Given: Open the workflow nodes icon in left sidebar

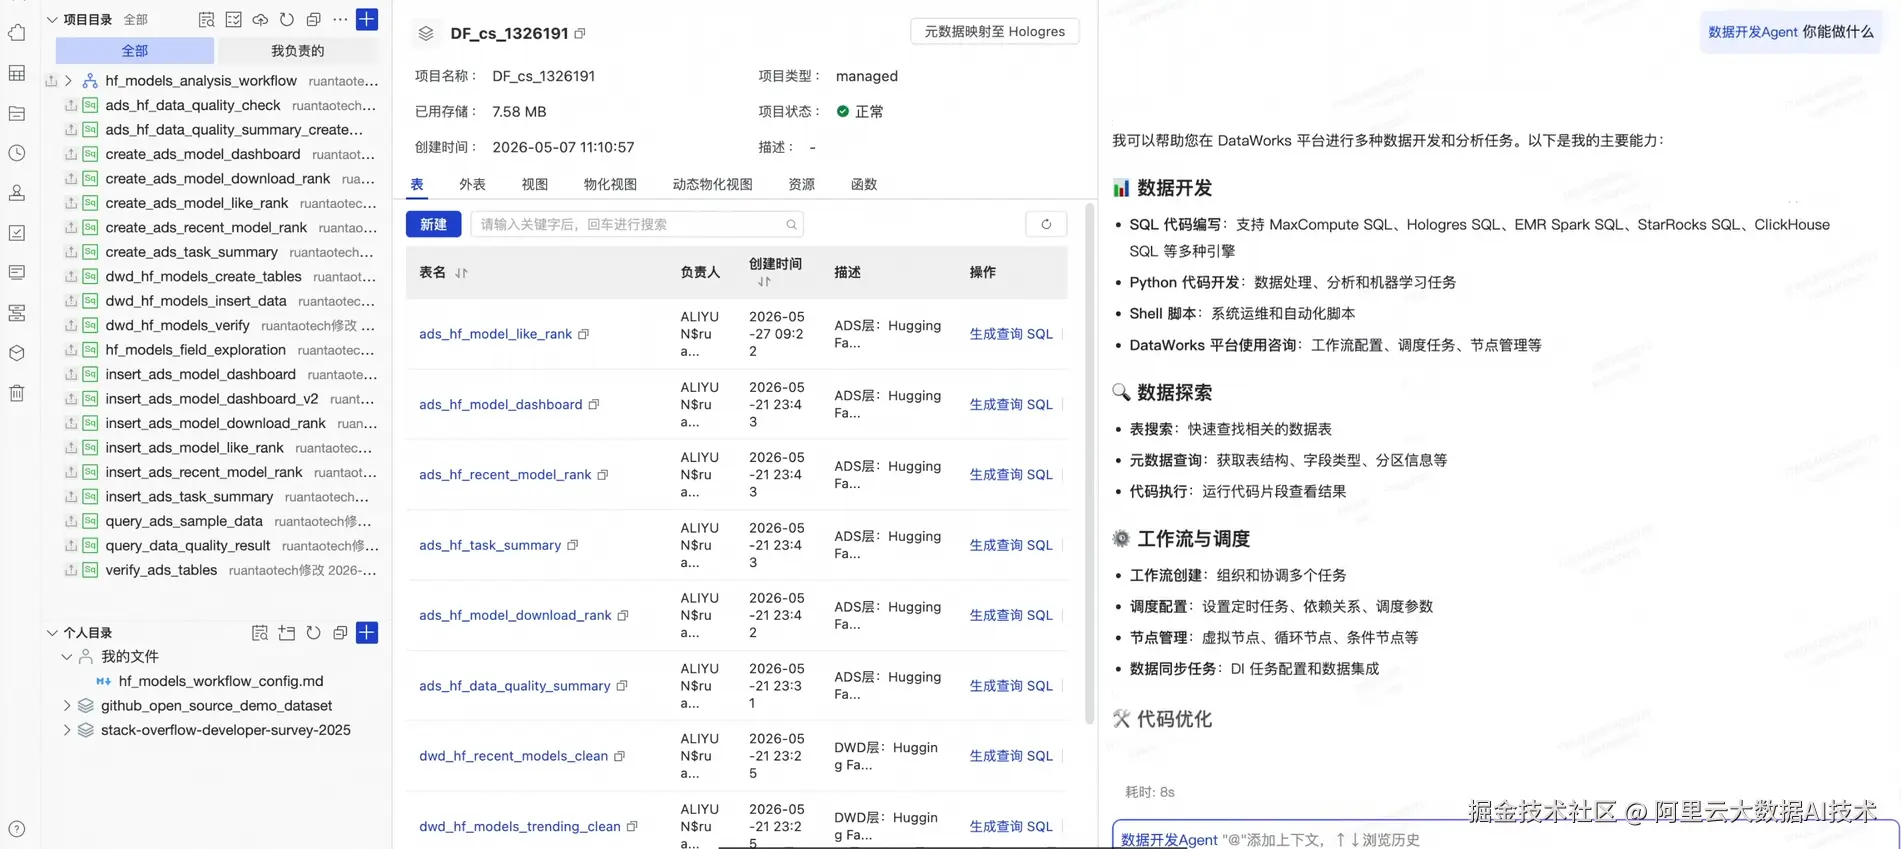Looking at the screenshot, I should (x=17, y=313).
